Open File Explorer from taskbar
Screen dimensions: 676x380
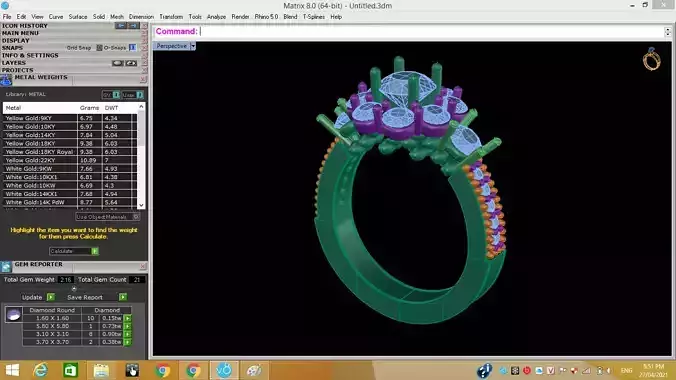tap(101, 371)
